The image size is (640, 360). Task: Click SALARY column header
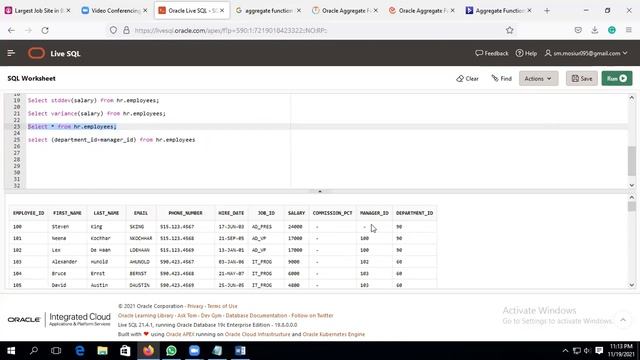(296, 213)
